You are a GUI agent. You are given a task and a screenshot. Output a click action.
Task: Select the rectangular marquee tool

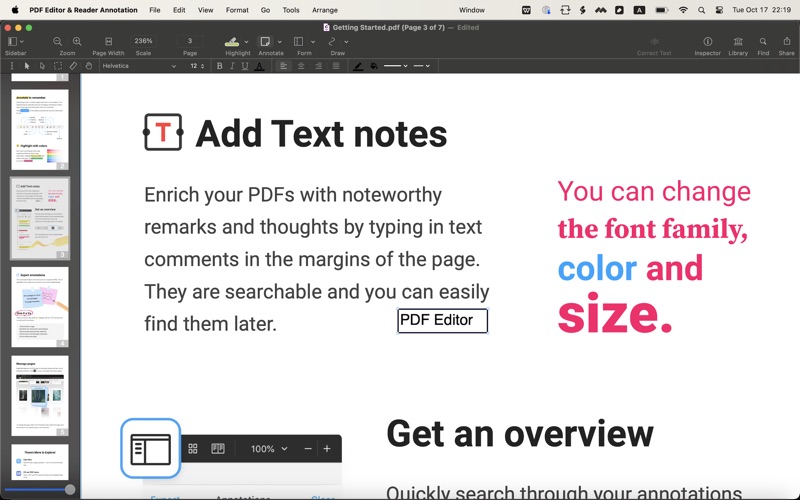[58, 66]
